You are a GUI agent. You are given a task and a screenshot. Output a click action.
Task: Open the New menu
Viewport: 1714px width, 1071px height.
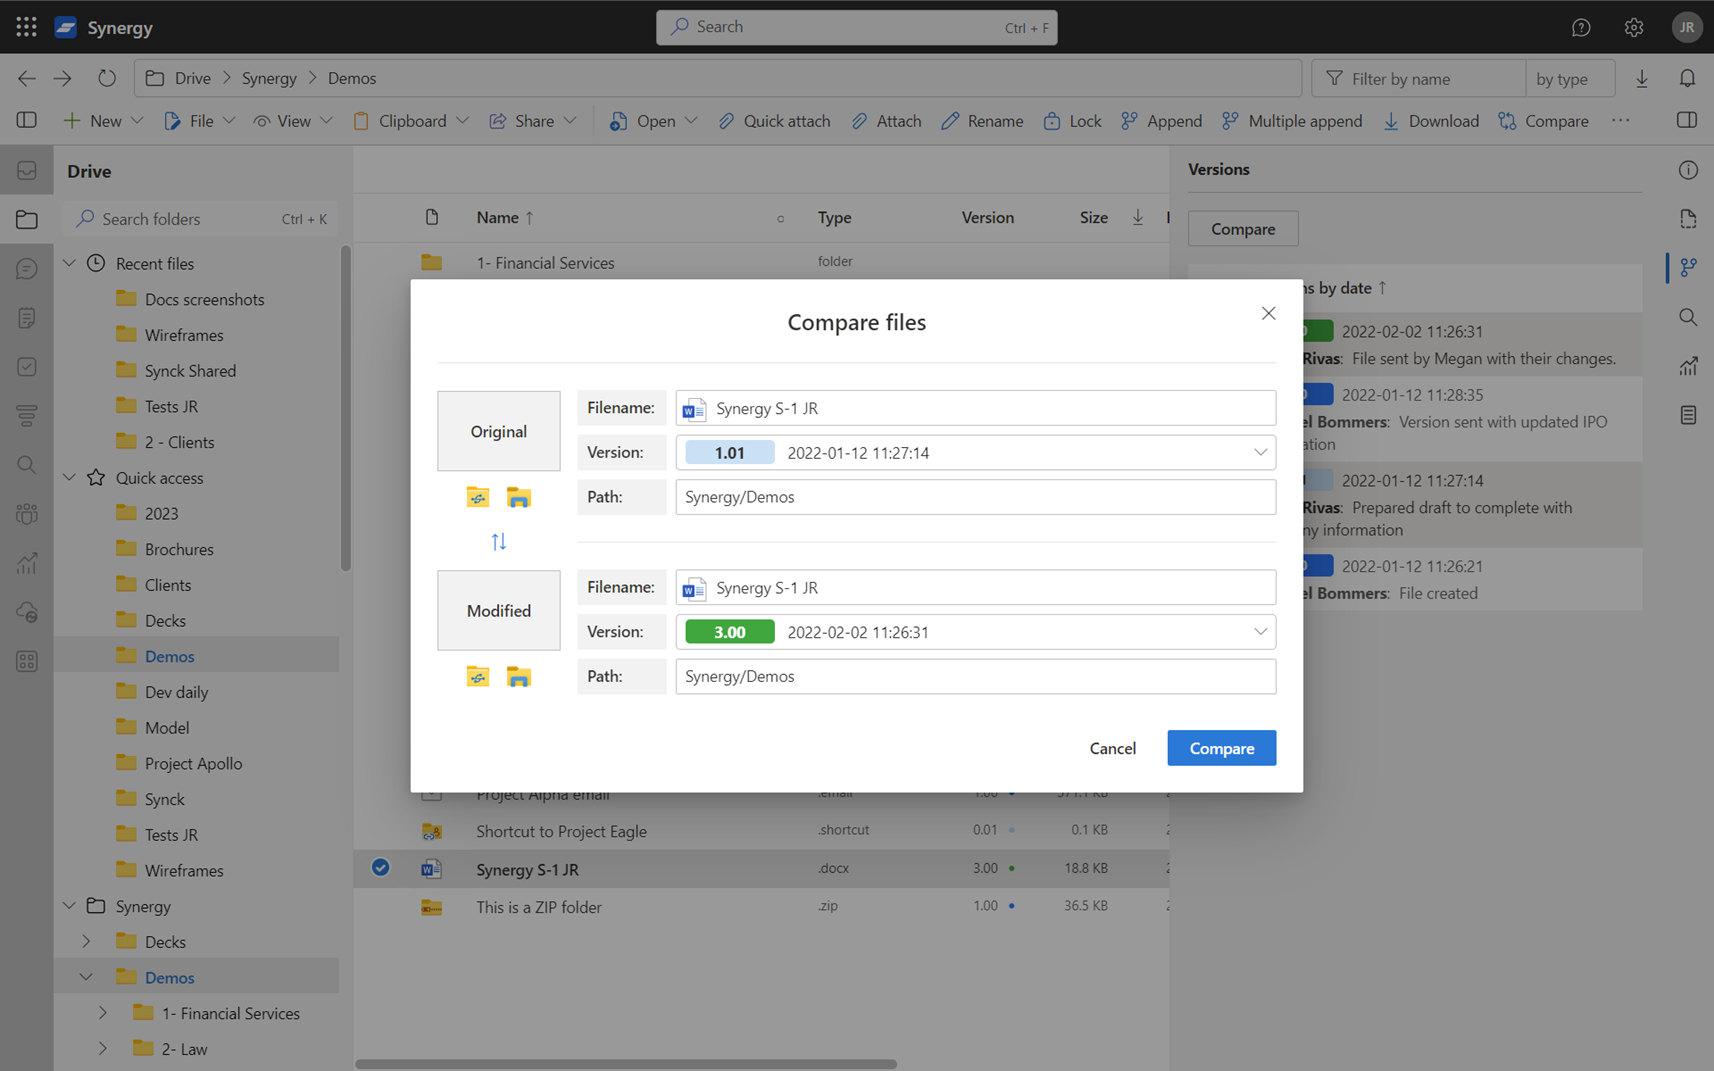(x=104, y=120)
